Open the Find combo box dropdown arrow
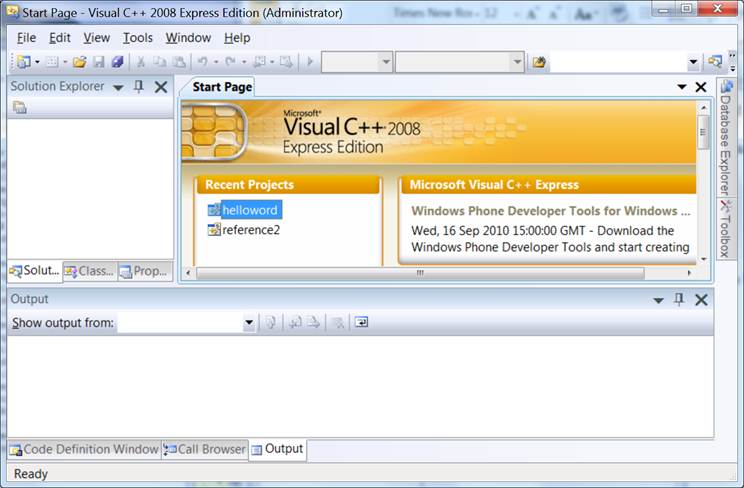The width and height of the screenshot is (744, 488). (x=693, y=62)
